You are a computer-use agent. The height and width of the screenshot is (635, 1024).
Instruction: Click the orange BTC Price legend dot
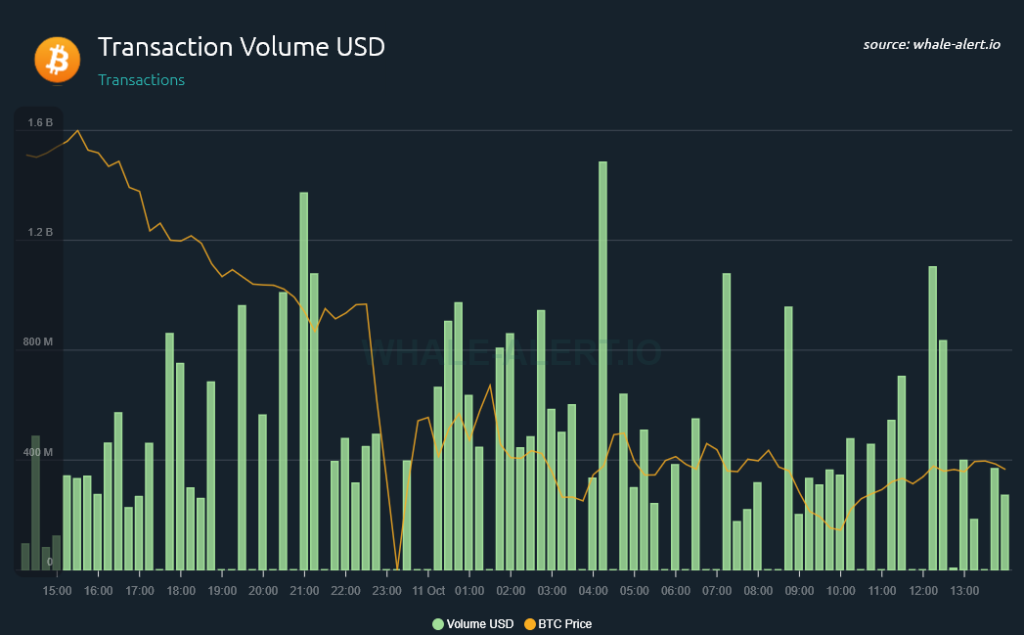point(530,624)
